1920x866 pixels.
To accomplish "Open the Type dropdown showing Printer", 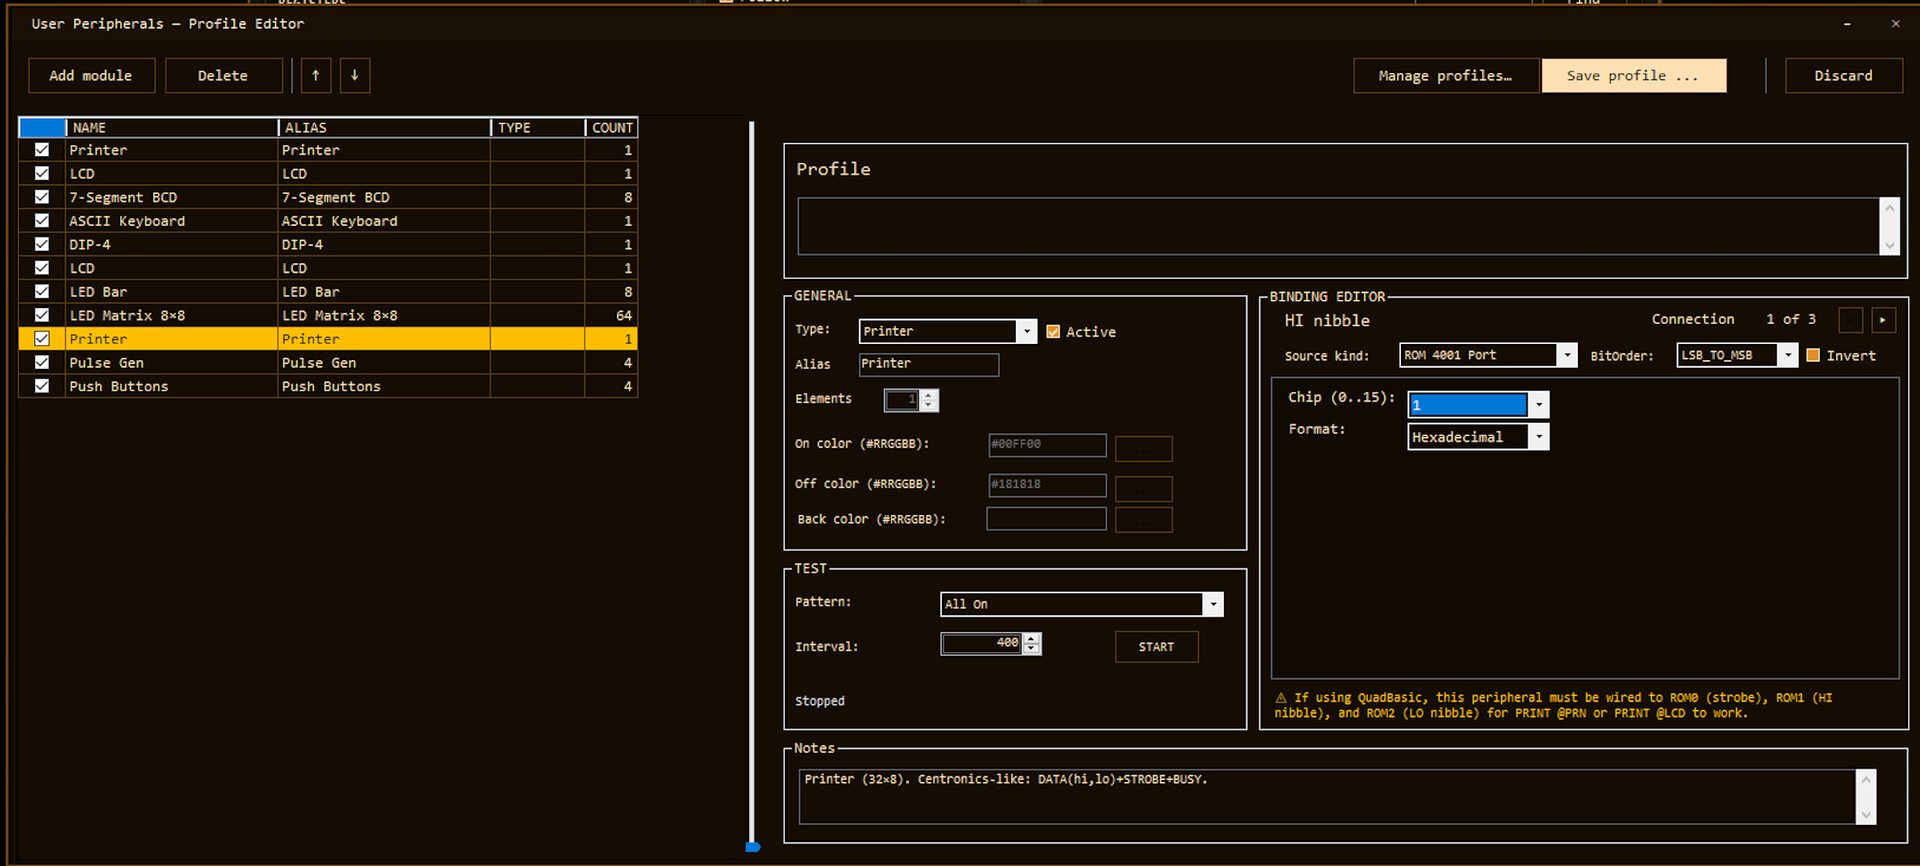I will [948, 331].
